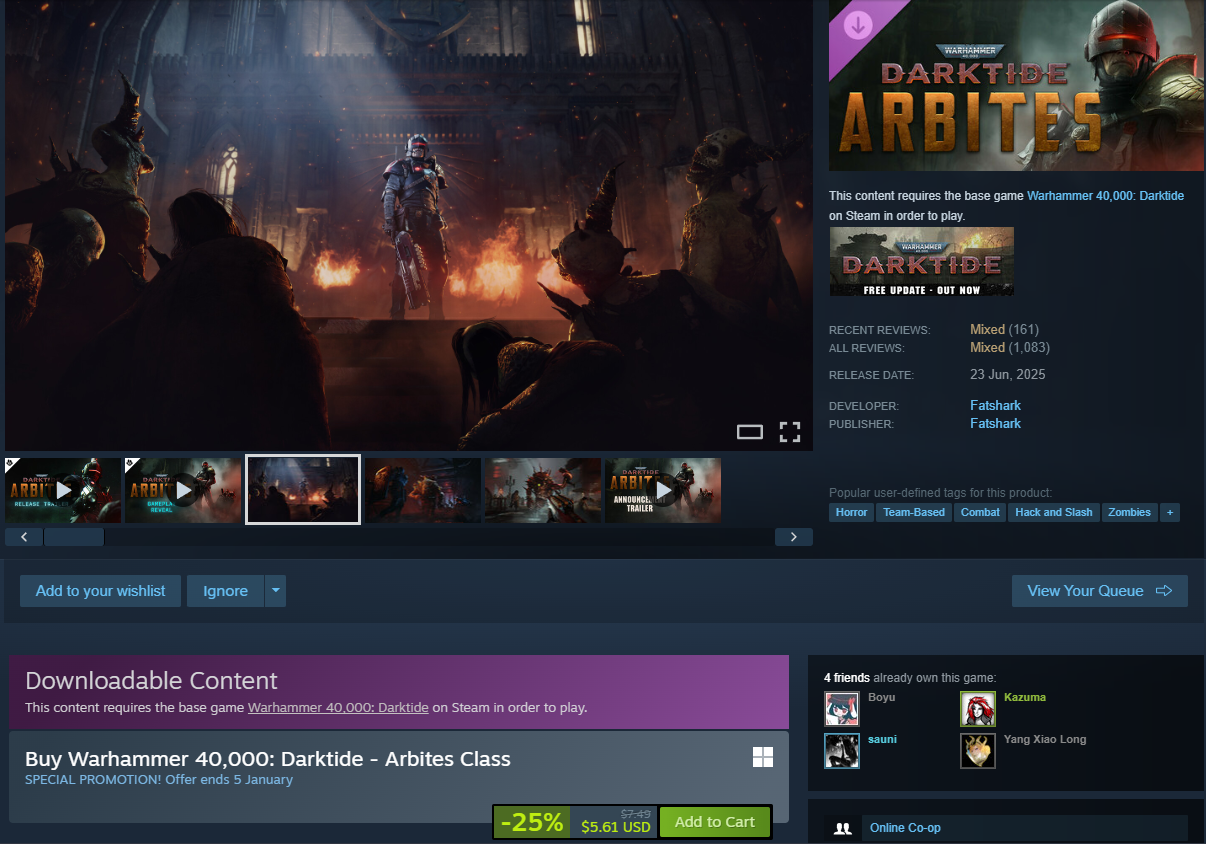Viewport: 1206px width, 844px height.
Task: Click the Special Promotion offer ends text
Action: pos(159,780)
